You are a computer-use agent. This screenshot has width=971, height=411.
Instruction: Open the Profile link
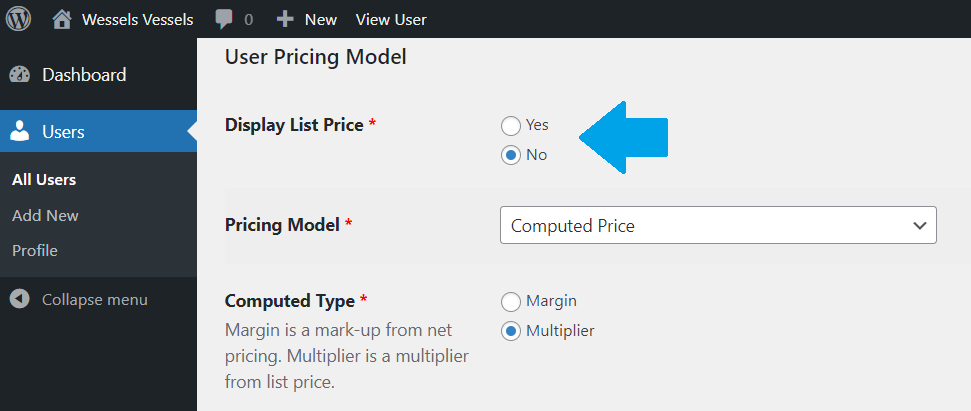[35, 251]
